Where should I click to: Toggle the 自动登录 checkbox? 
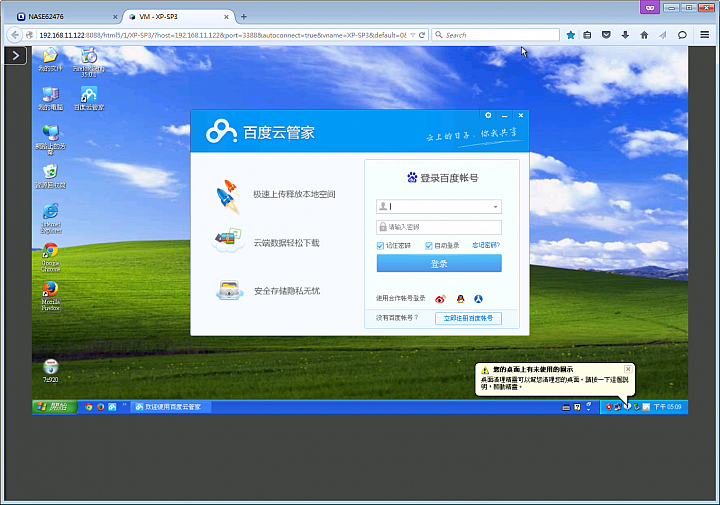click(x=428, y=246)
